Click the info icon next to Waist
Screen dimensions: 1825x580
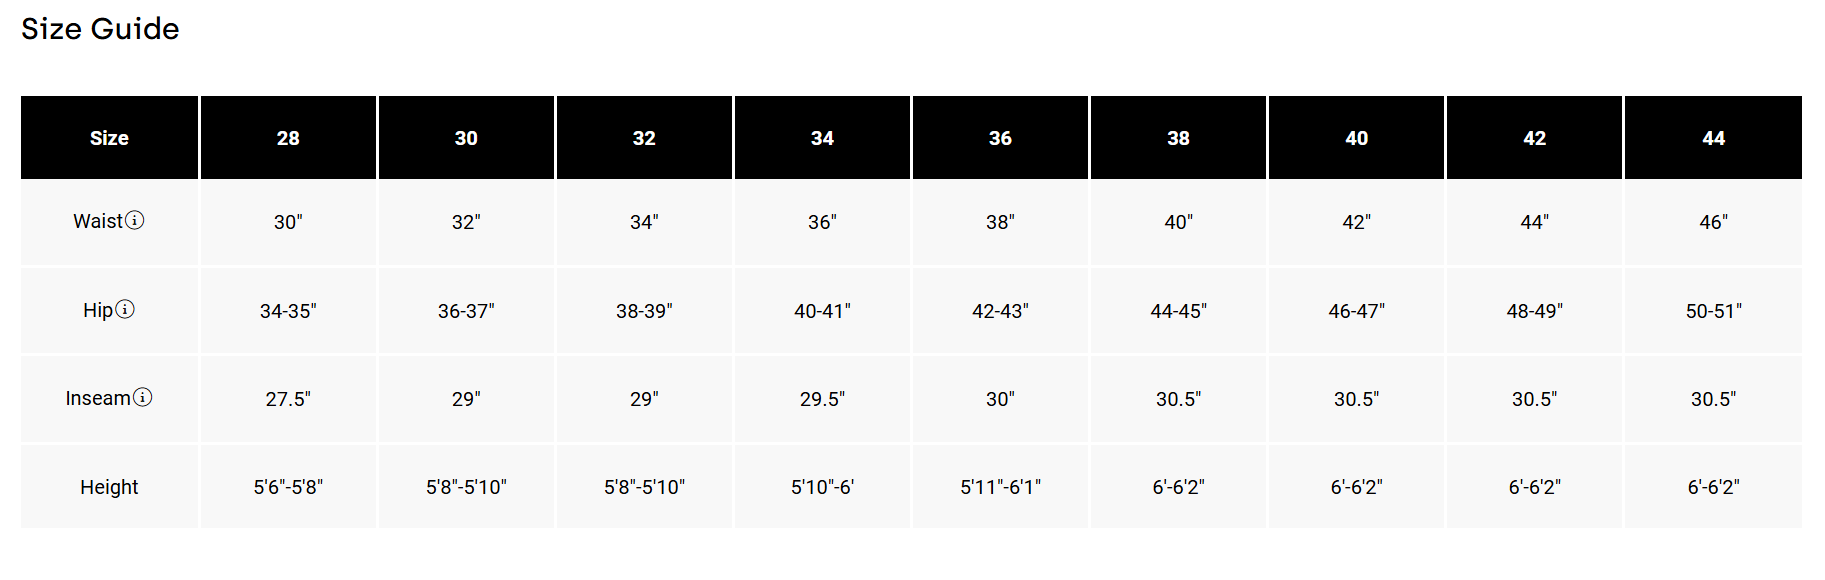(135, 221)
